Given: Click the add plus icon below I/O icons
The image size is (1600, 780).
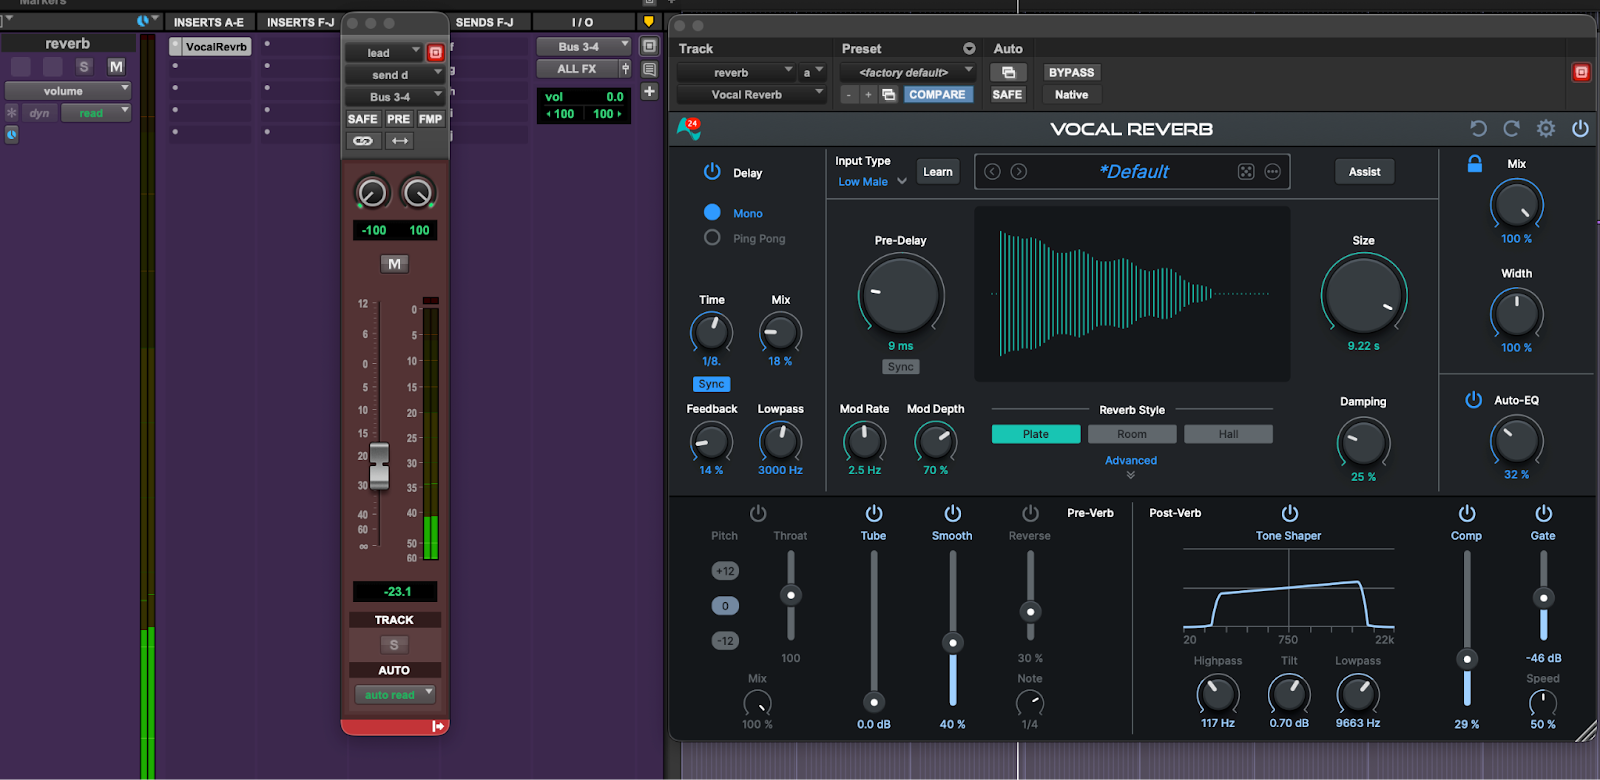Looking at the screenshot, I should pos(649,91).
